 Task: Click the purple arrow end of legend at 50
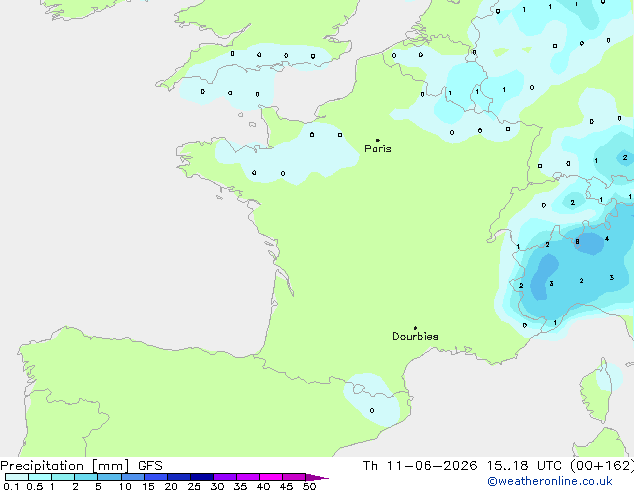(x=317, y=477)
